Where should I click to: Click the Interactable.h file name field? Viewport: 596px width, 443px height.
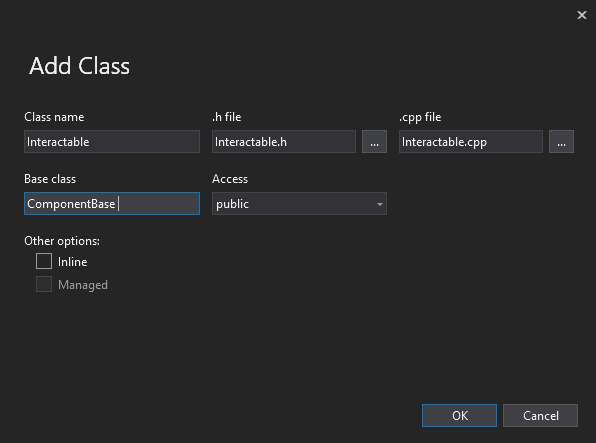tap(284, 142)
